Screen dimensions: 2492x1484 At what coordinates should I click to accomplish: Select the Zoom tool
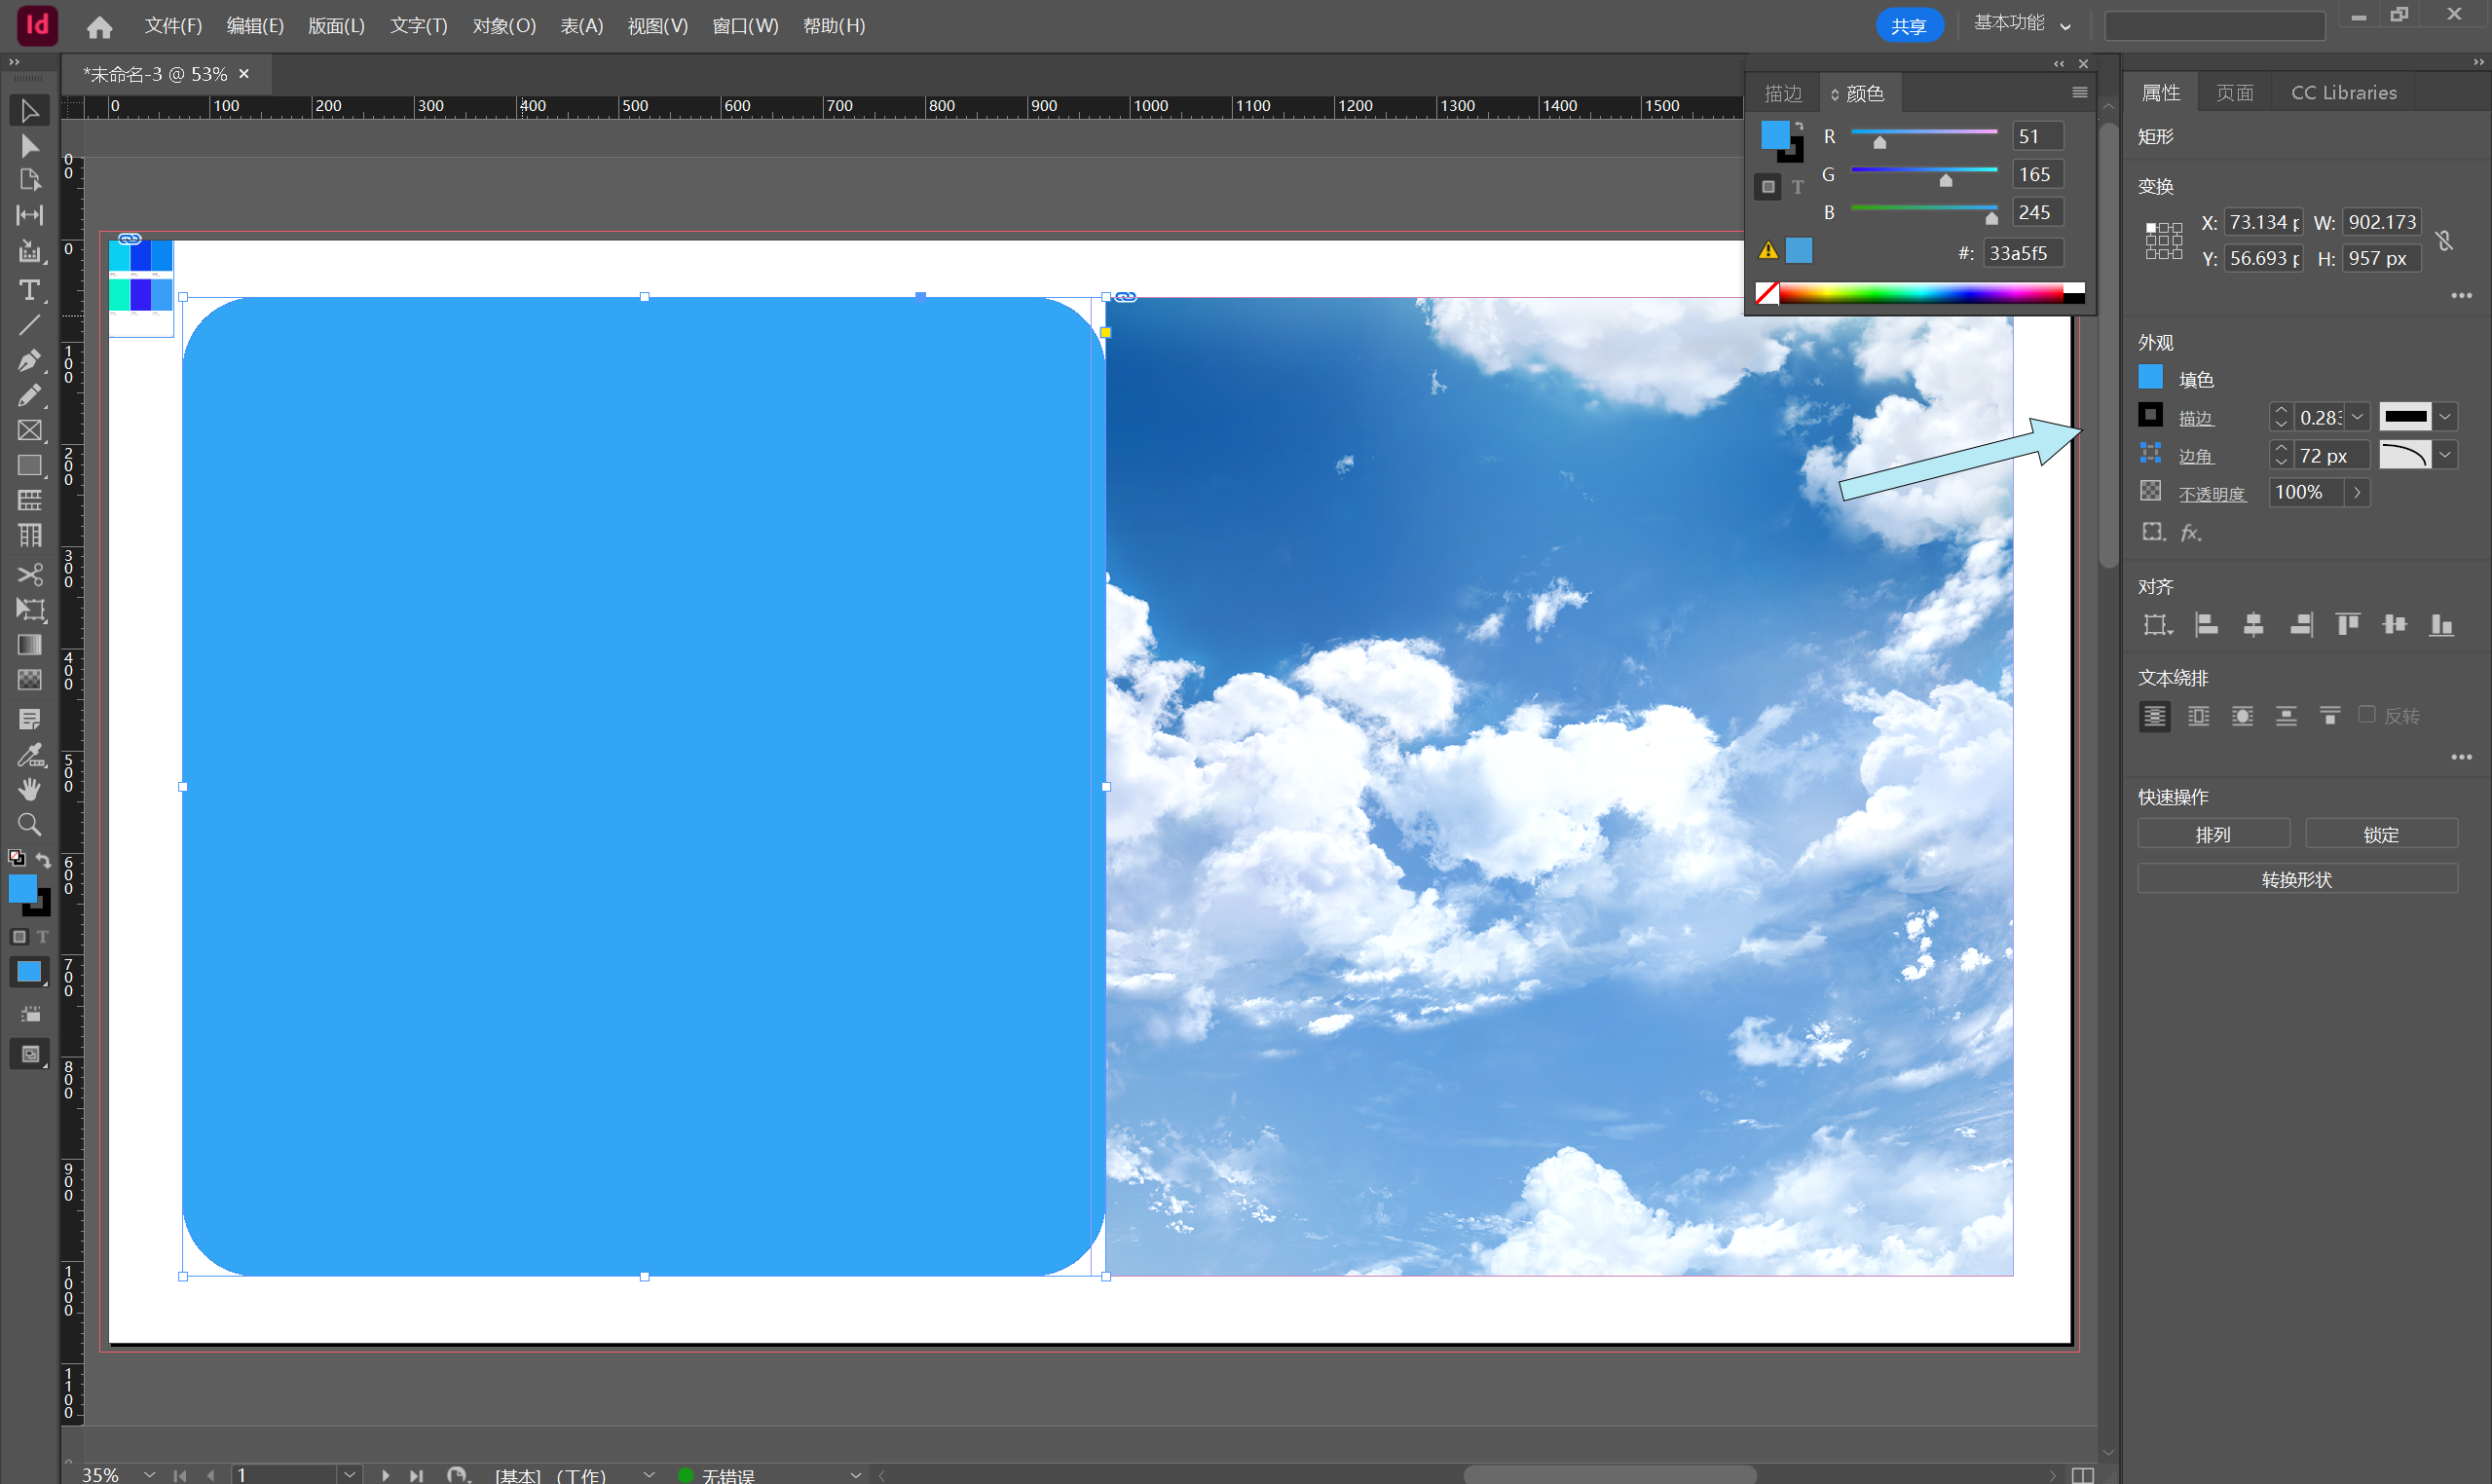click(29, 824)
